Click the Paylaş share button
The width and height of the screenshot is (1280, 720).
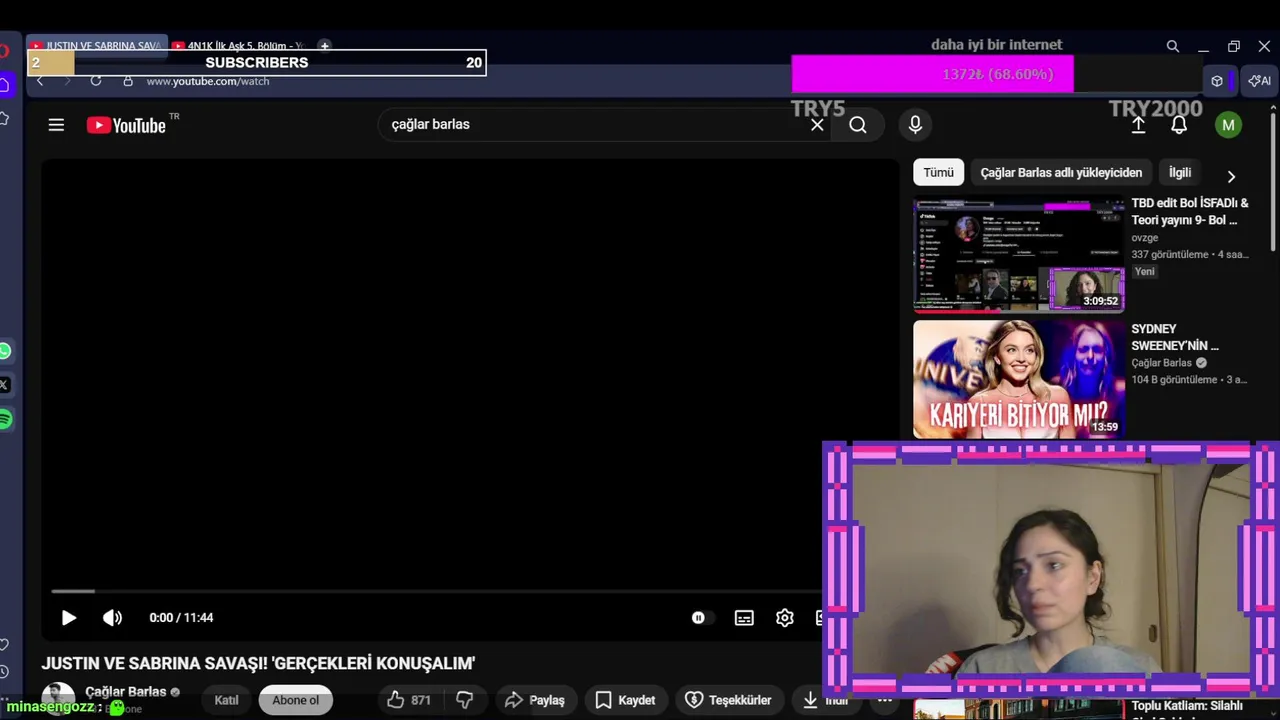pos(535,700)
